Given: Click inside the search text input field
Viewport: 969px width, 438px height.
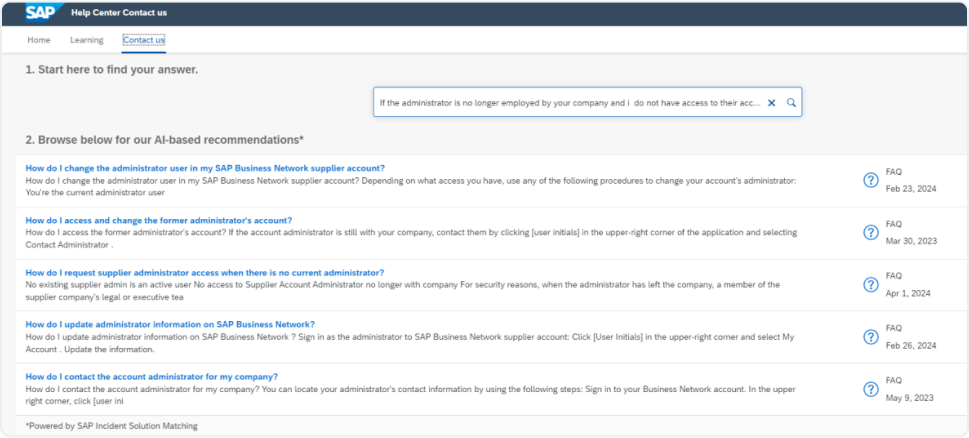Looking at the screenshot, I should click(x=568, y=103).
